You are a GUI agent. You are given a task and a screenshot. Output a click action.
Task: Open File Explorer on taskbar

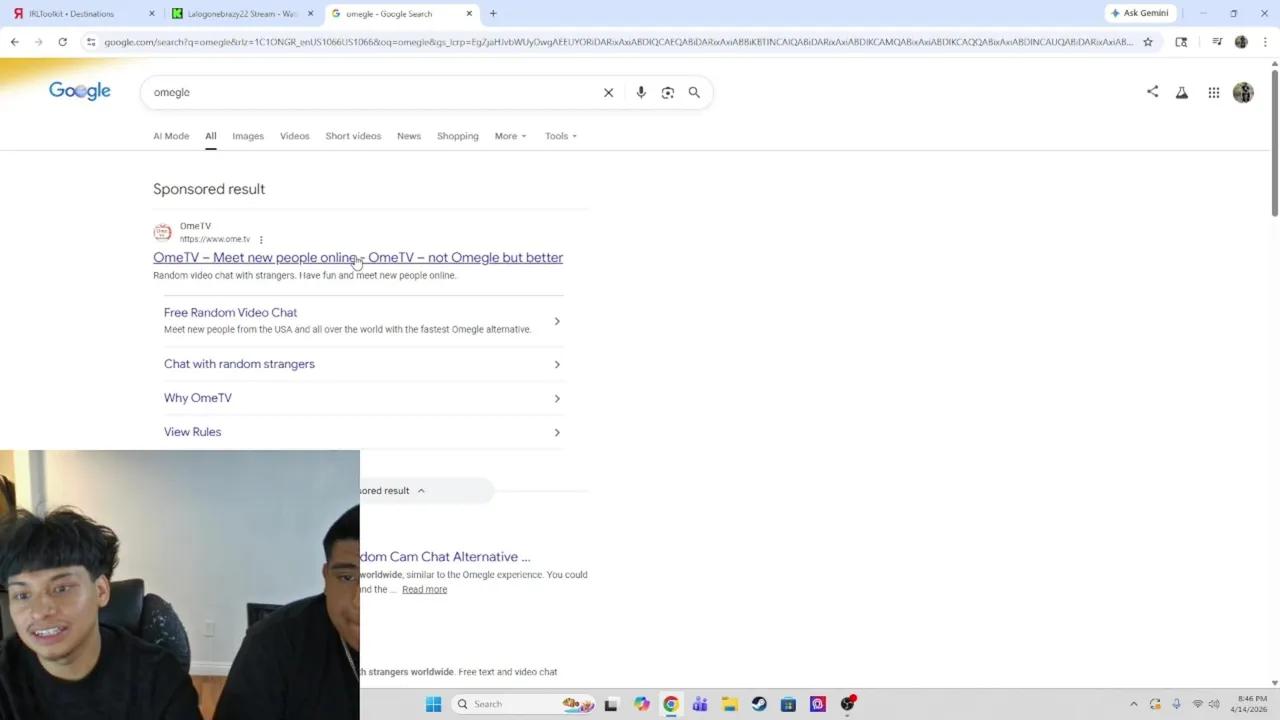730,704
